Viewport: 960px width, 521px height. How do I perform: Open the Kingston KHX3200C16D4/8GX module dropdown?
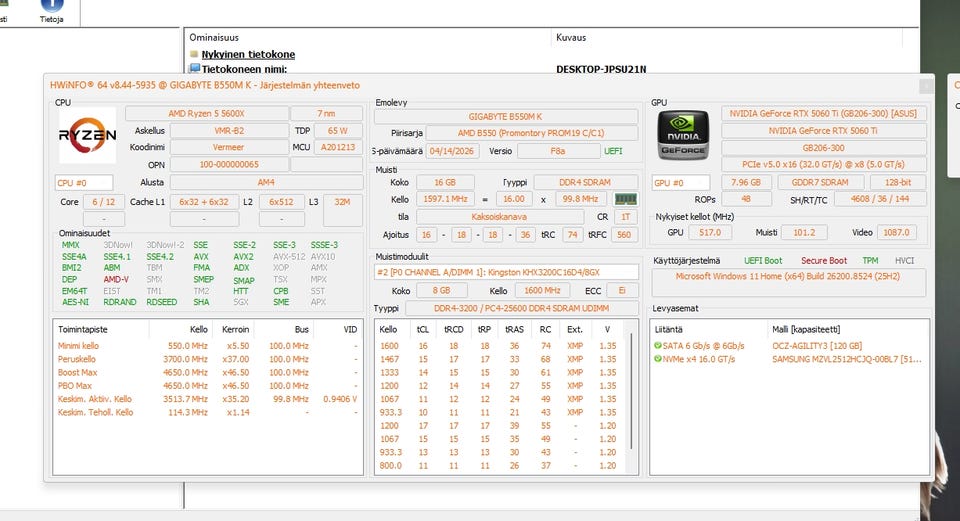(506, 272)
